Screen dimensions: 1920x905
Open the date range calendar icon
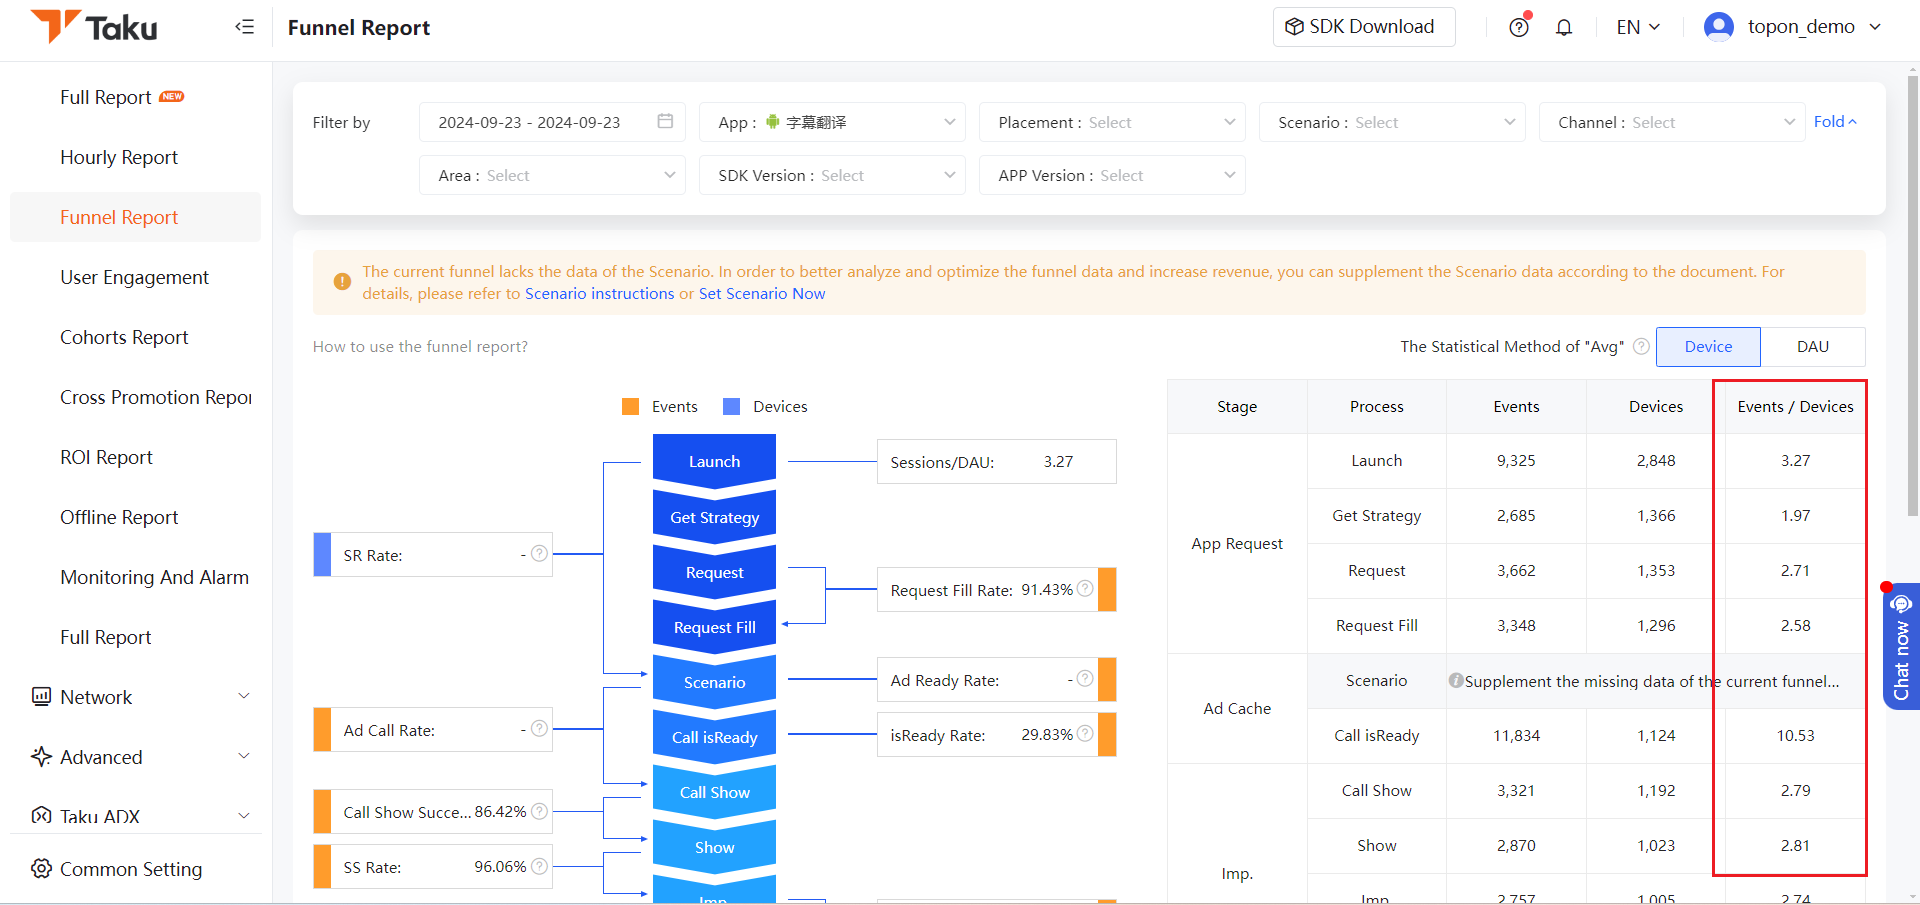665,121
